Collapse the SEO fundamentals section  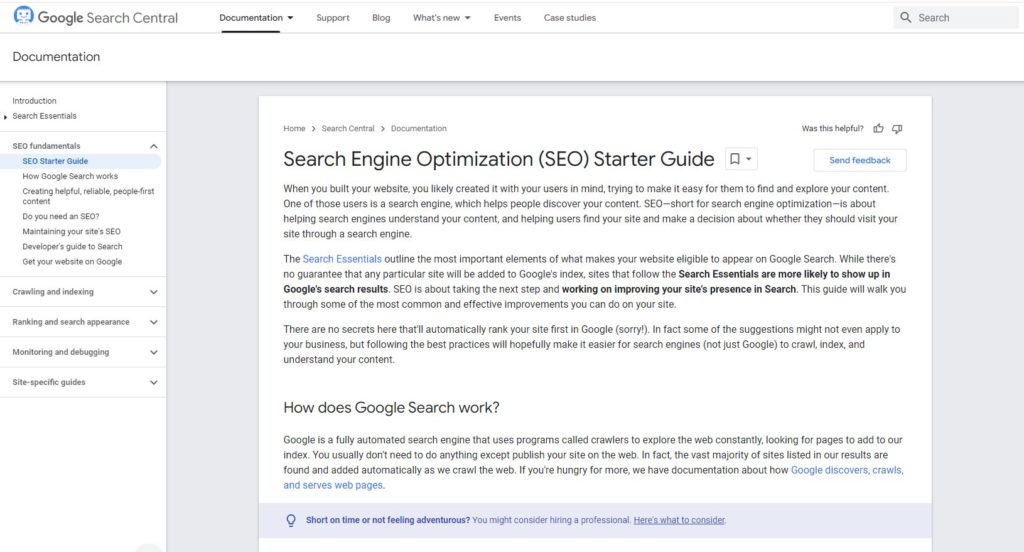pos(153,146)
